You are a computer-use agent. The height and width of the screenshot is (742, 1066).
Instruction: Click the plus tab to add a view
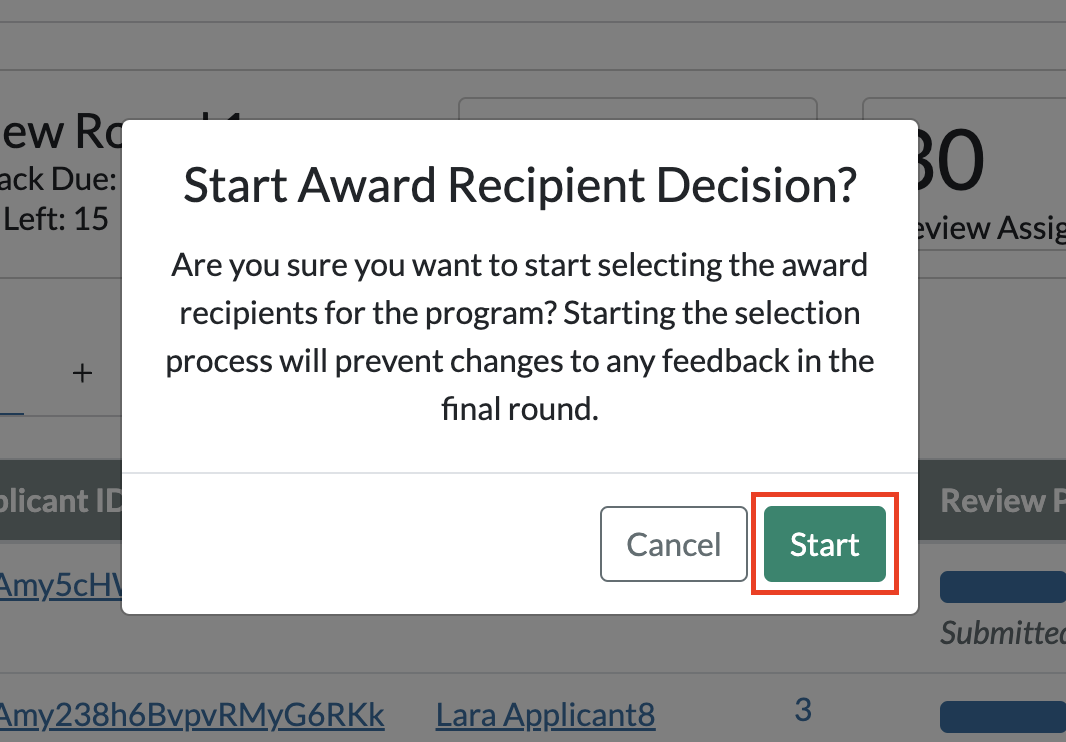(x=82, y=373)
